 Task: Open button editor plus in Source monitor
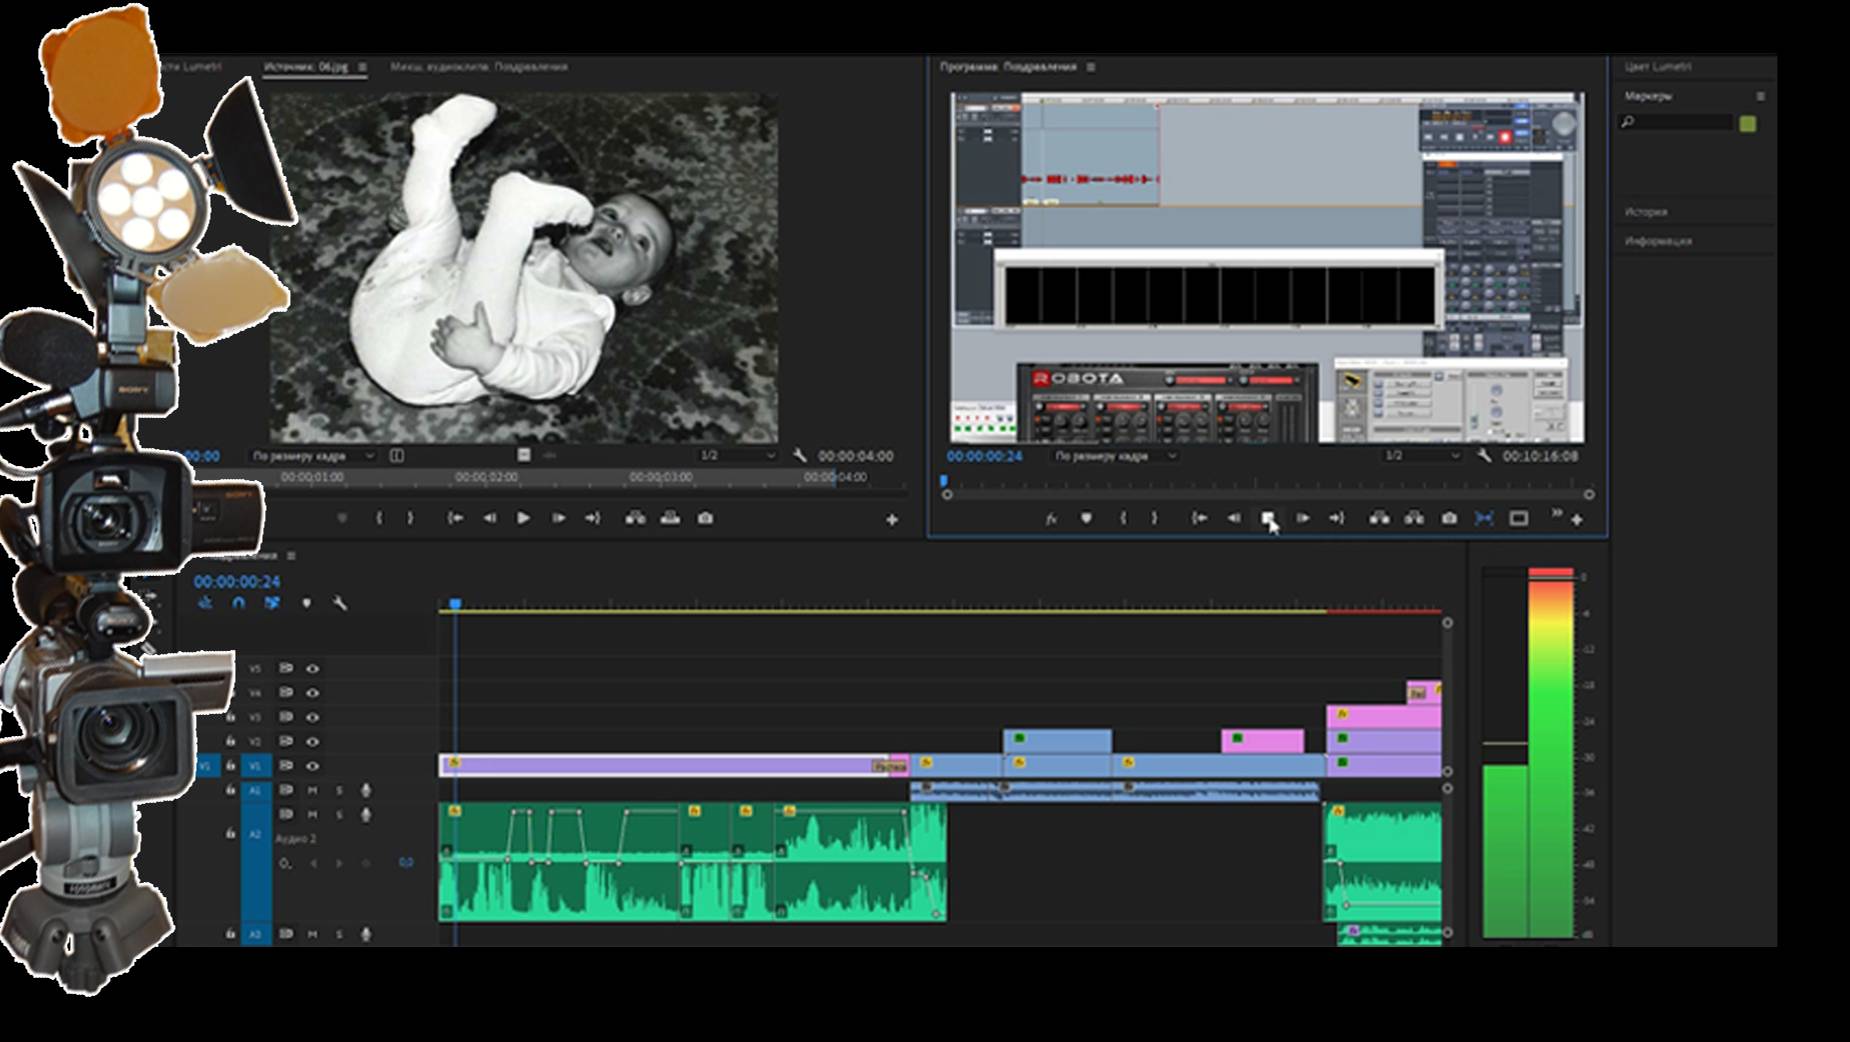(892, 520)
